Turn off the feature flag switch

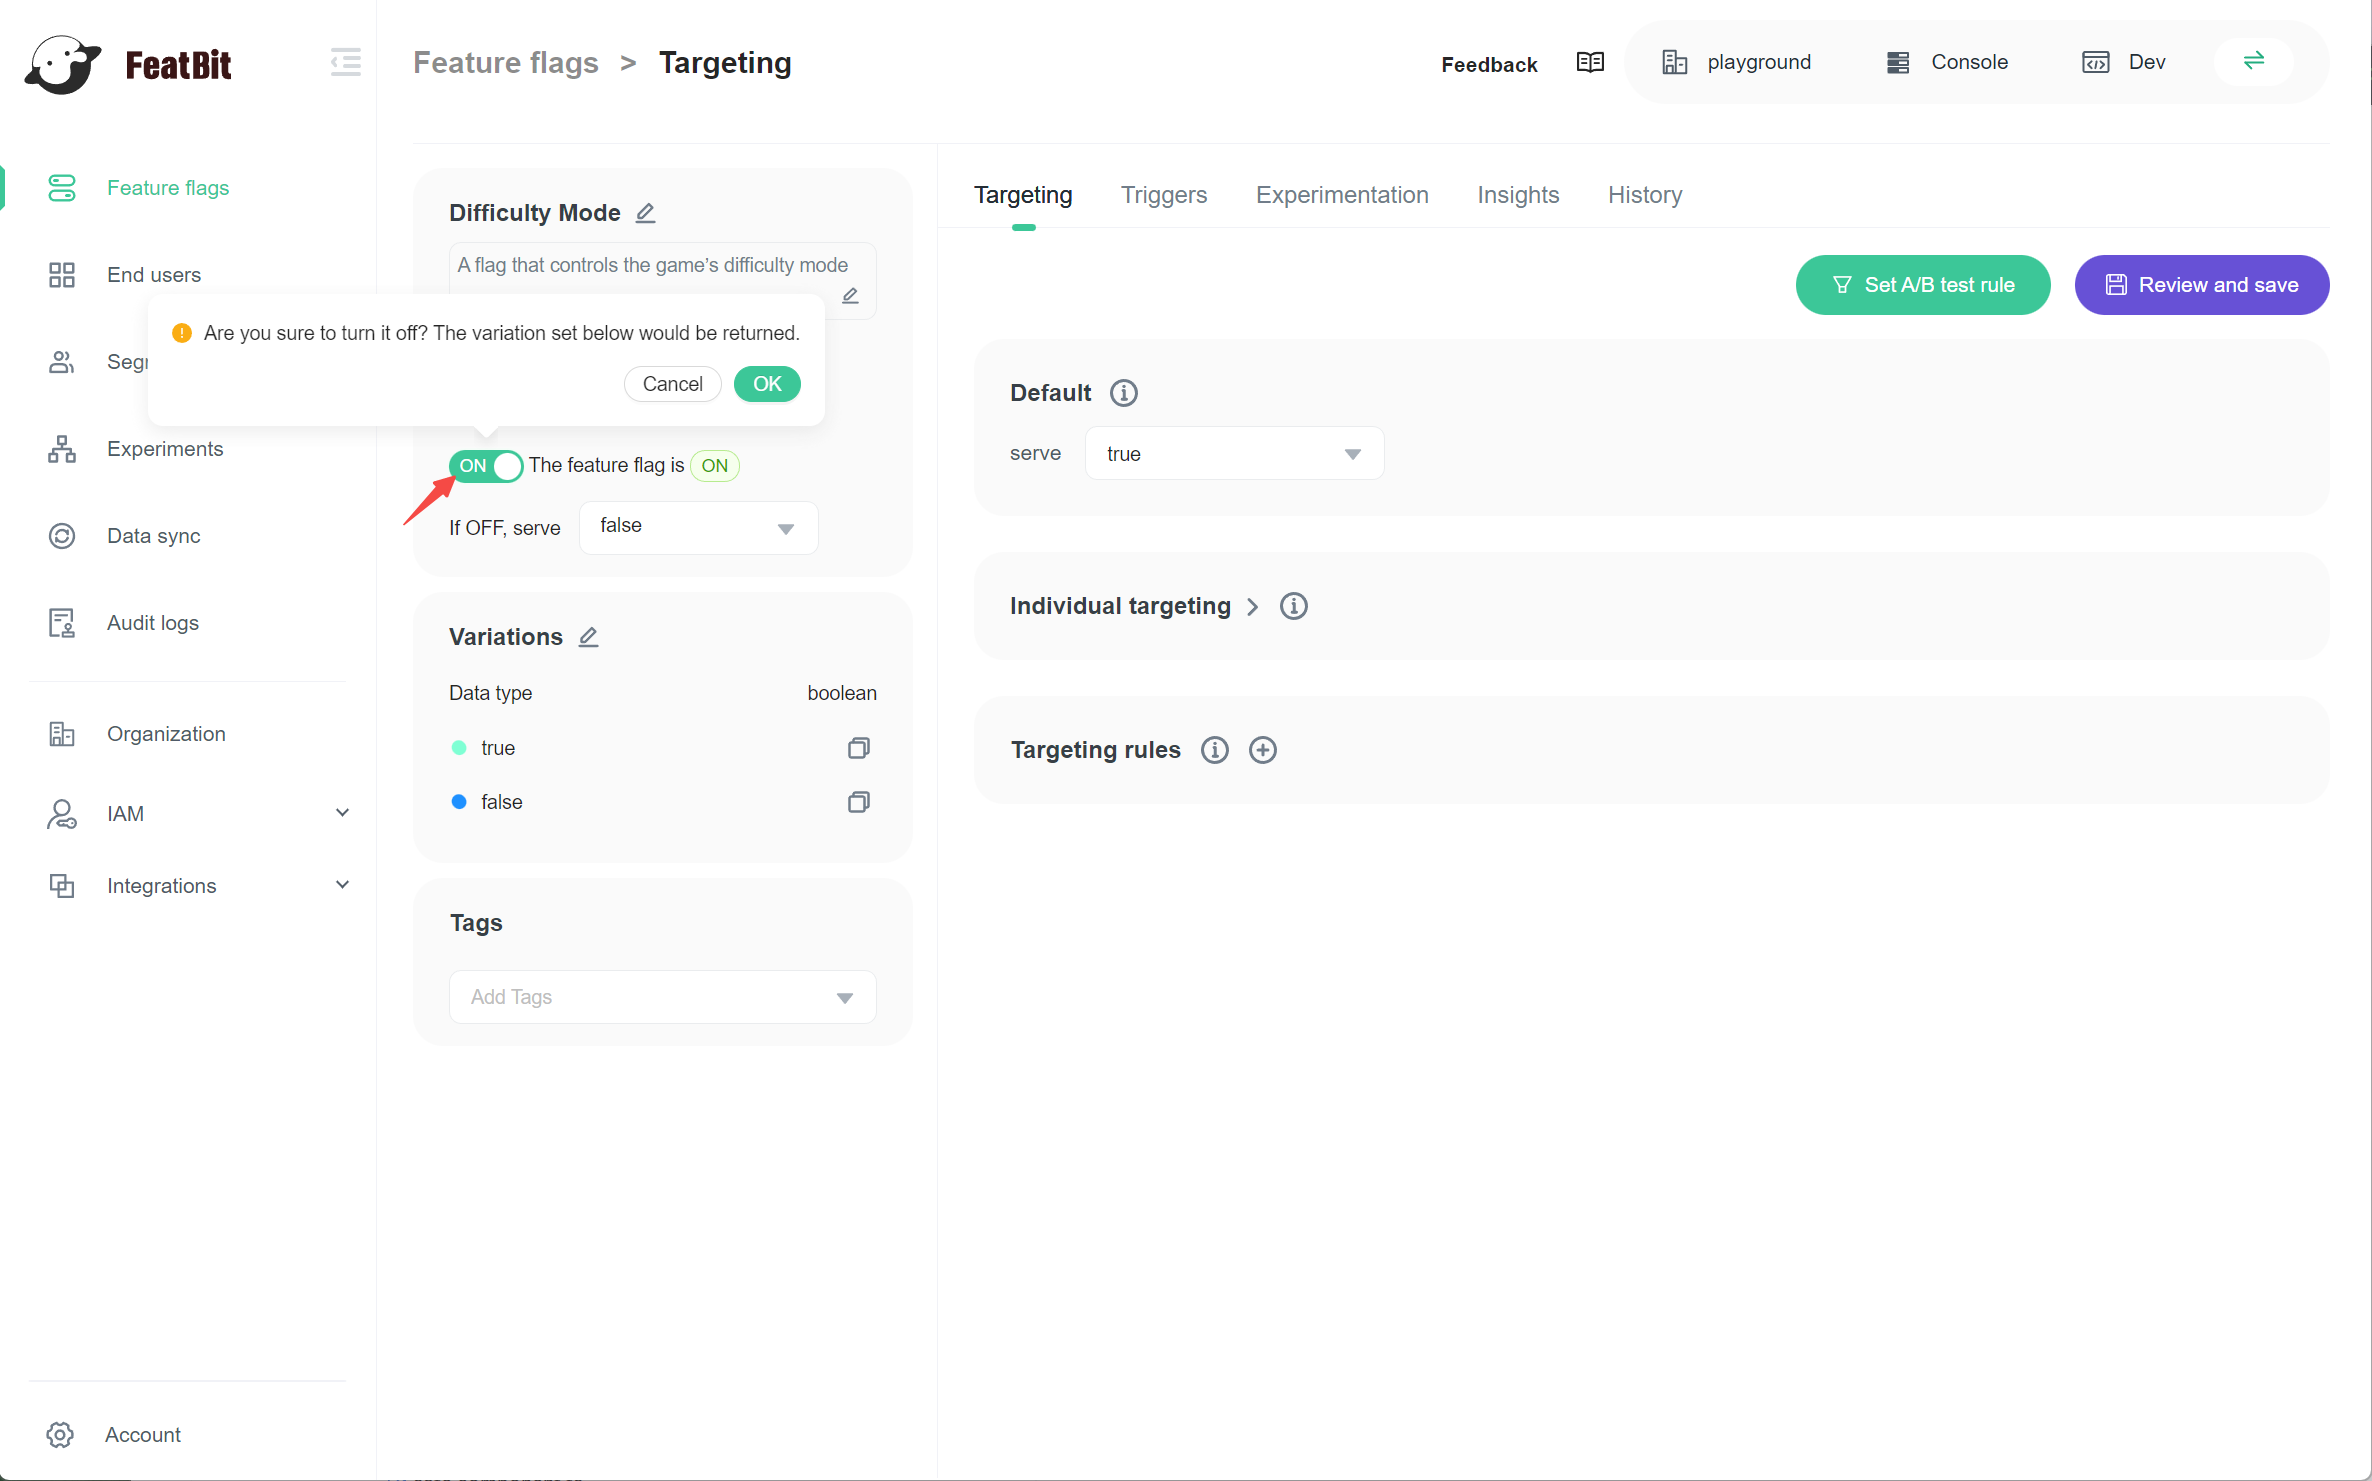pos(486,465)
